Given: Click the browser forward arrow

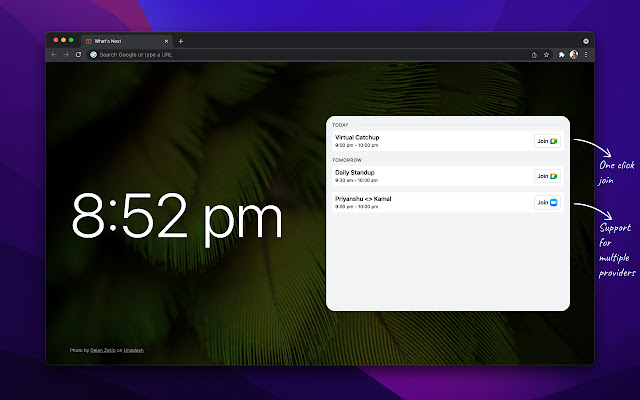Looking at the screenshot, I should [x=65, y=54].
